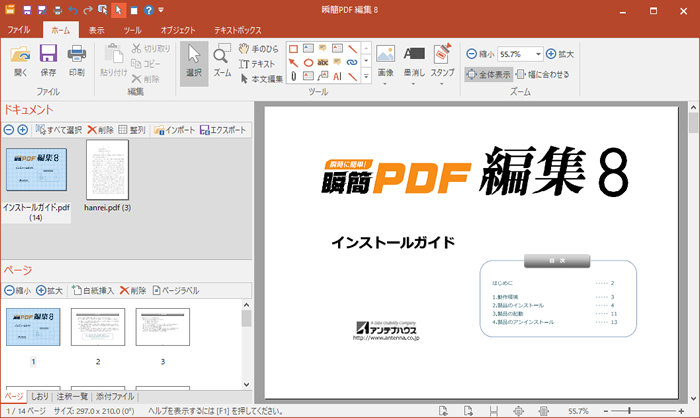This screenshot has height=418, width=700.
Task: Switch to the ツール ribbon tab
Action: (133, 30)
